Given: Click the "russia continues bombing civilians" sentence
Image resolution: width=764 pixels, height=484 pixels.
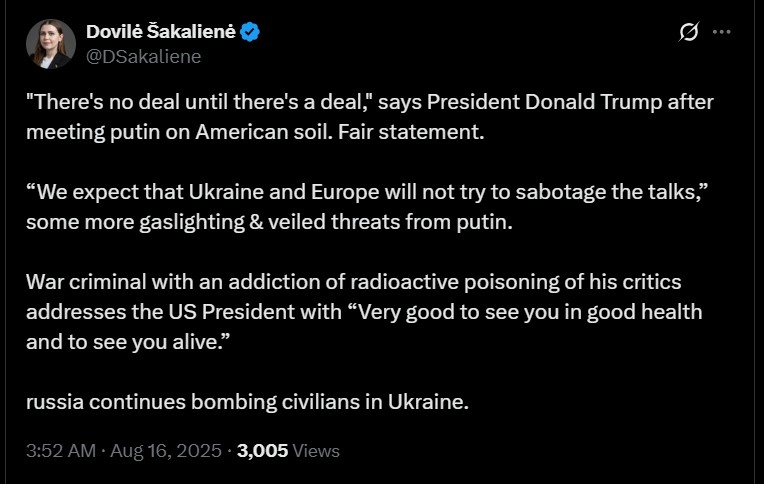Looking at the screenshot, I should (247, 403).
